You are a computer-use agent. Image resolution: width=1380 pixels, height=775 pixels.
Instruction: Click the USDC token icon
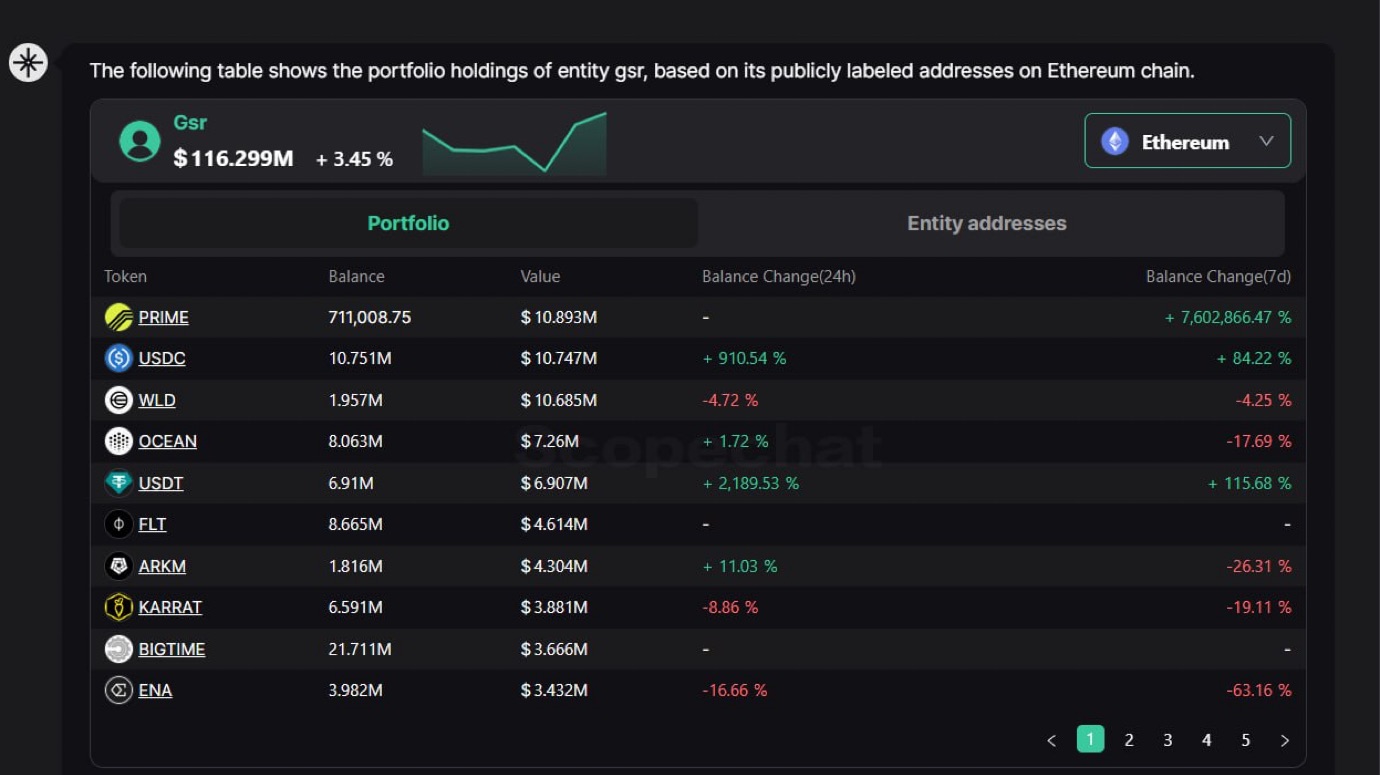(119, 358)
